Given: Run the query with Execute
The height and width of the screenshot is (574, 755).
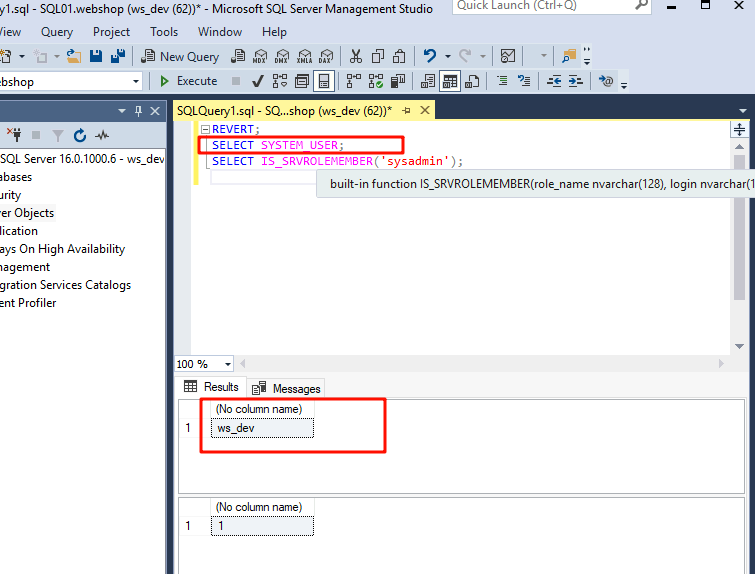Looking at the screenshot, I should [x=189, y=81].
